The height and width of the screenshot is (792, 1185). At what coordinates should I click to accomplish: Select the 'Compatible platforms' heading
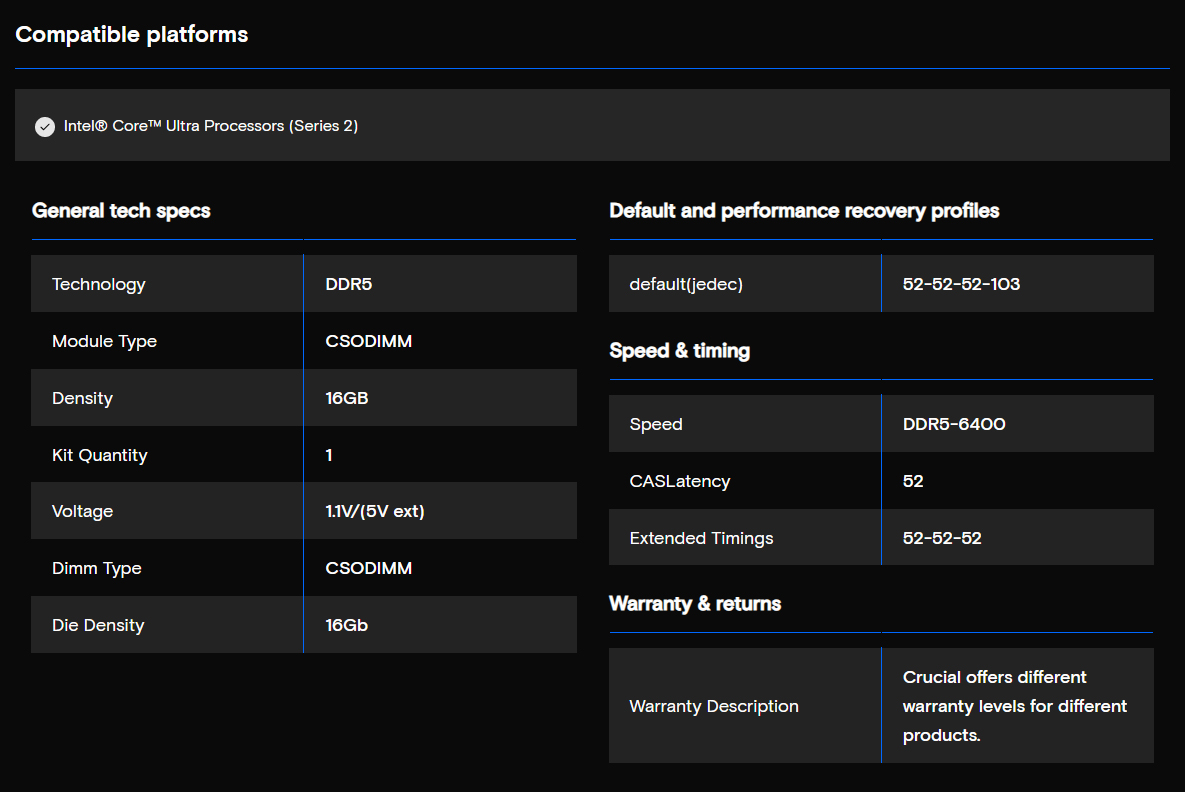131,35
